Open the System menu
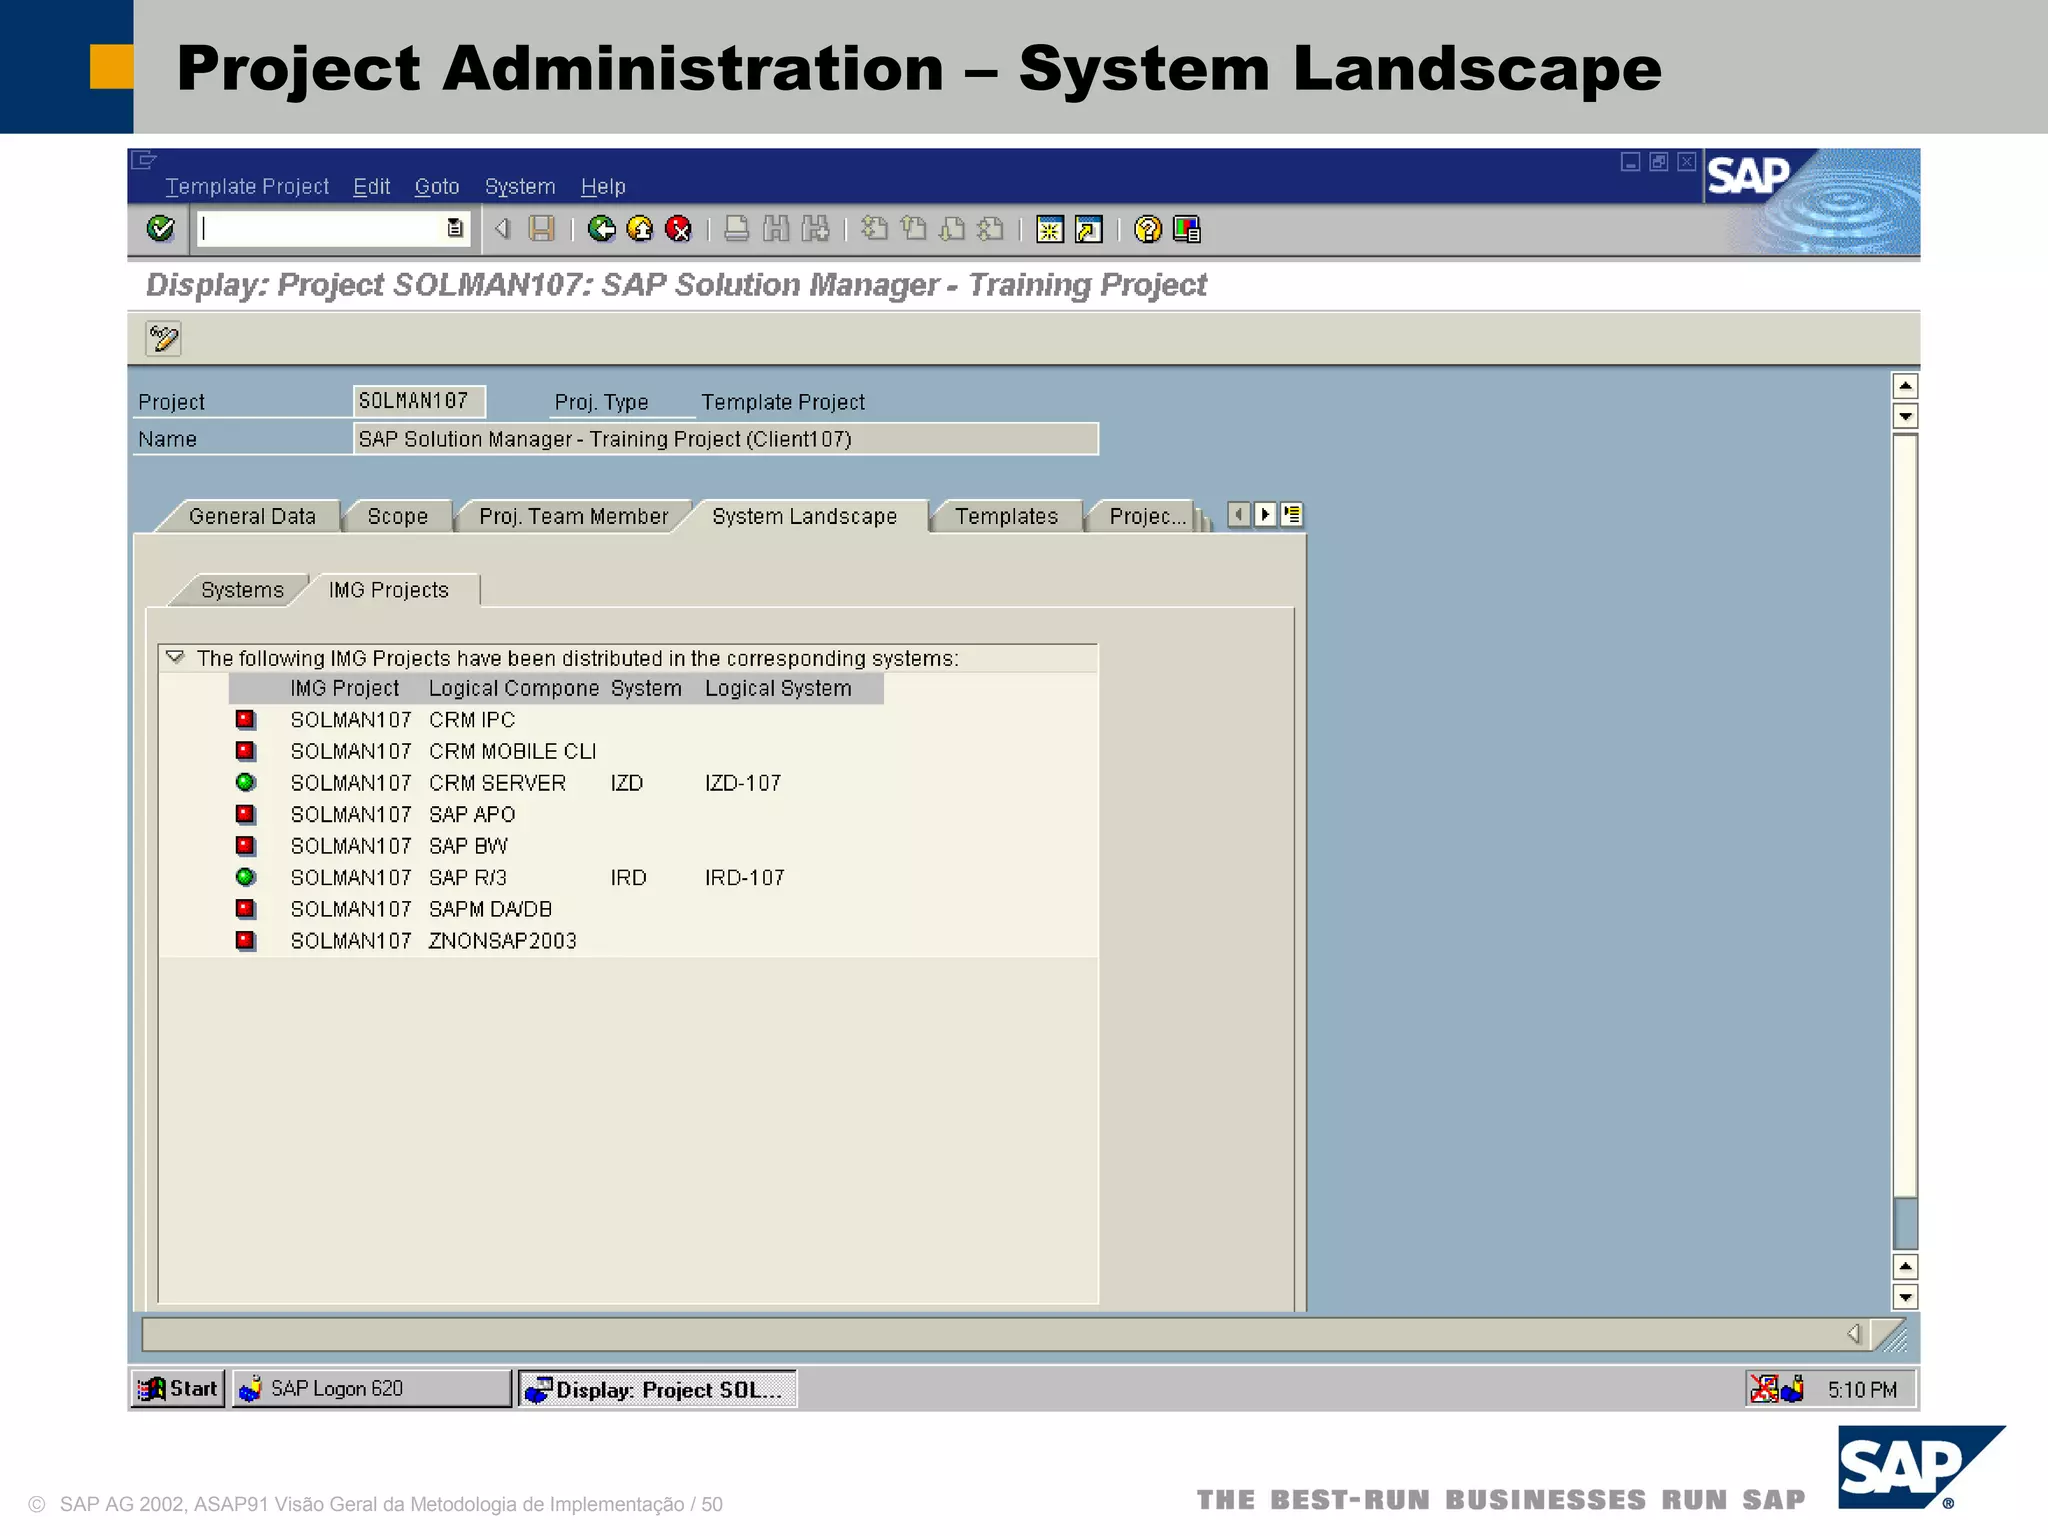Viewport: 2048px width, 1536px height. (x=520, y=187)
